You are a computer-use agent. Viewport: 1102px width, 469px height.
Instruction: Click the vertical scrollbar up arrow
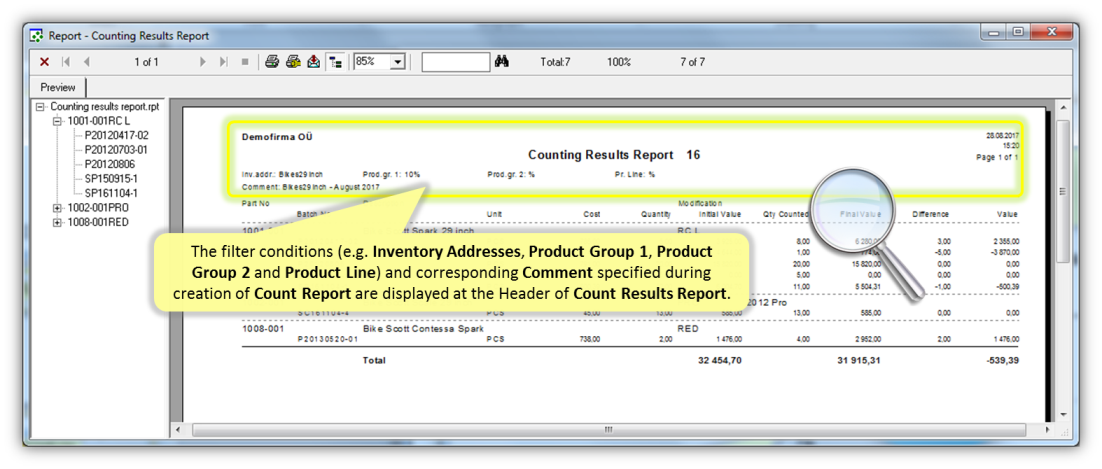pyautogui.click(x=1063, y=108)
